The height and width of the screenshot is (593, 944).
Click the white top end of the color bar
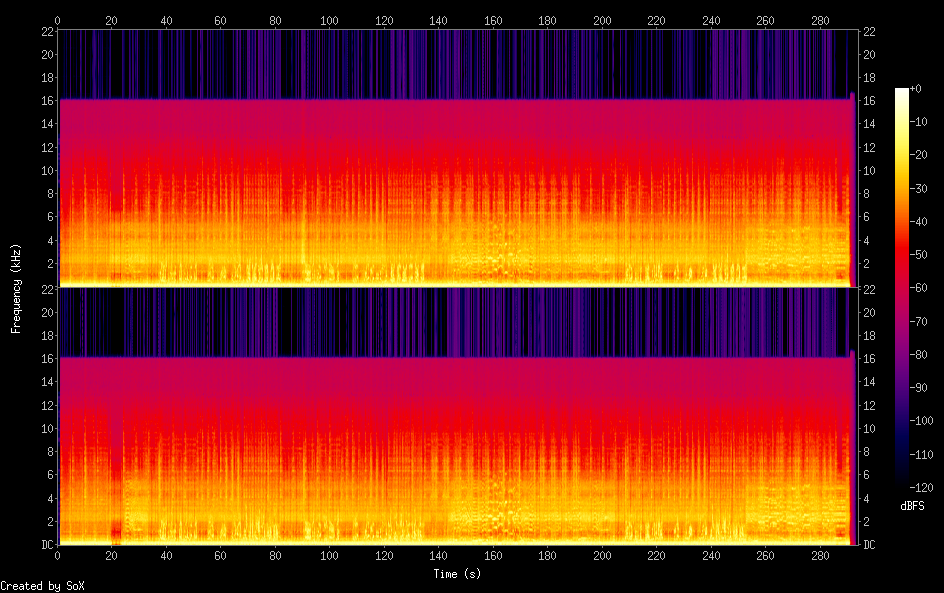[902, 92]
